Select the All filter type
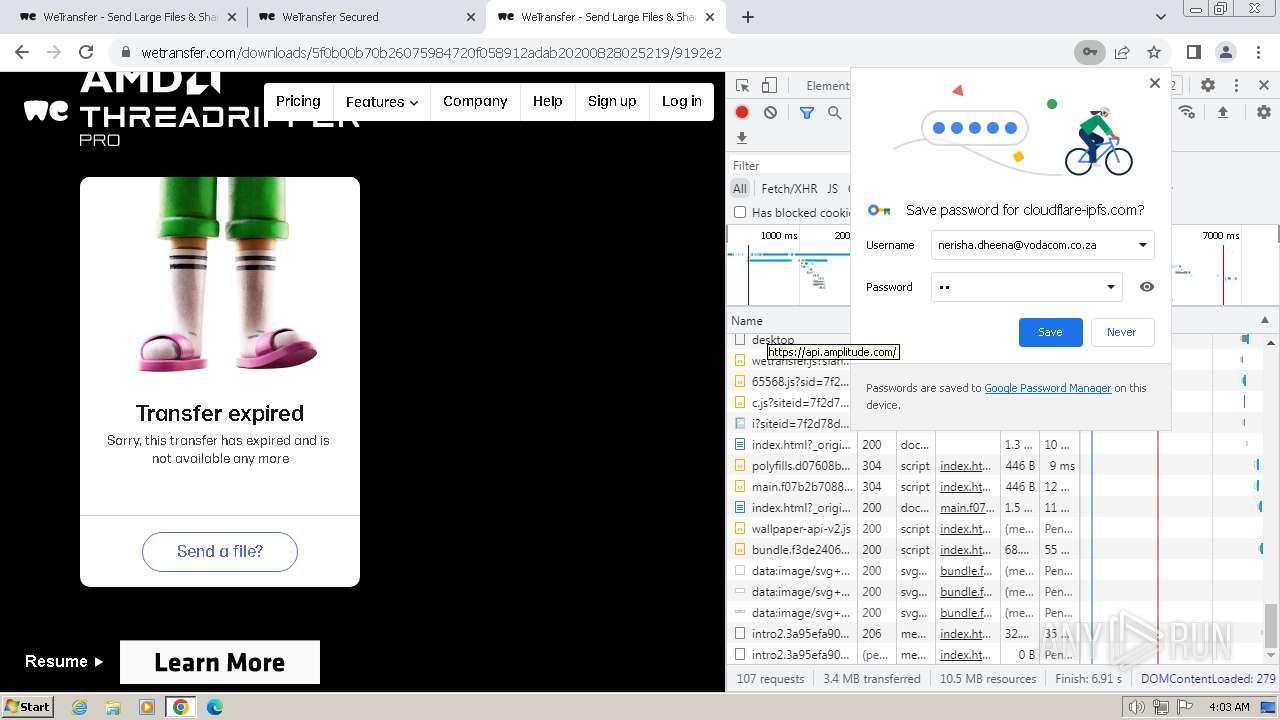Viewport: 1280px width, 720px height. [x=740, y=188]
